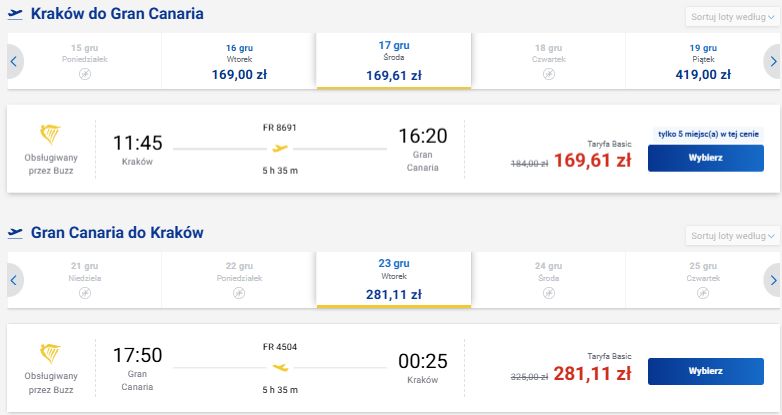782x415 pixels.
Task: Open sort dropdown for Gran Canaria to Kraków
Action: point(733,236)
